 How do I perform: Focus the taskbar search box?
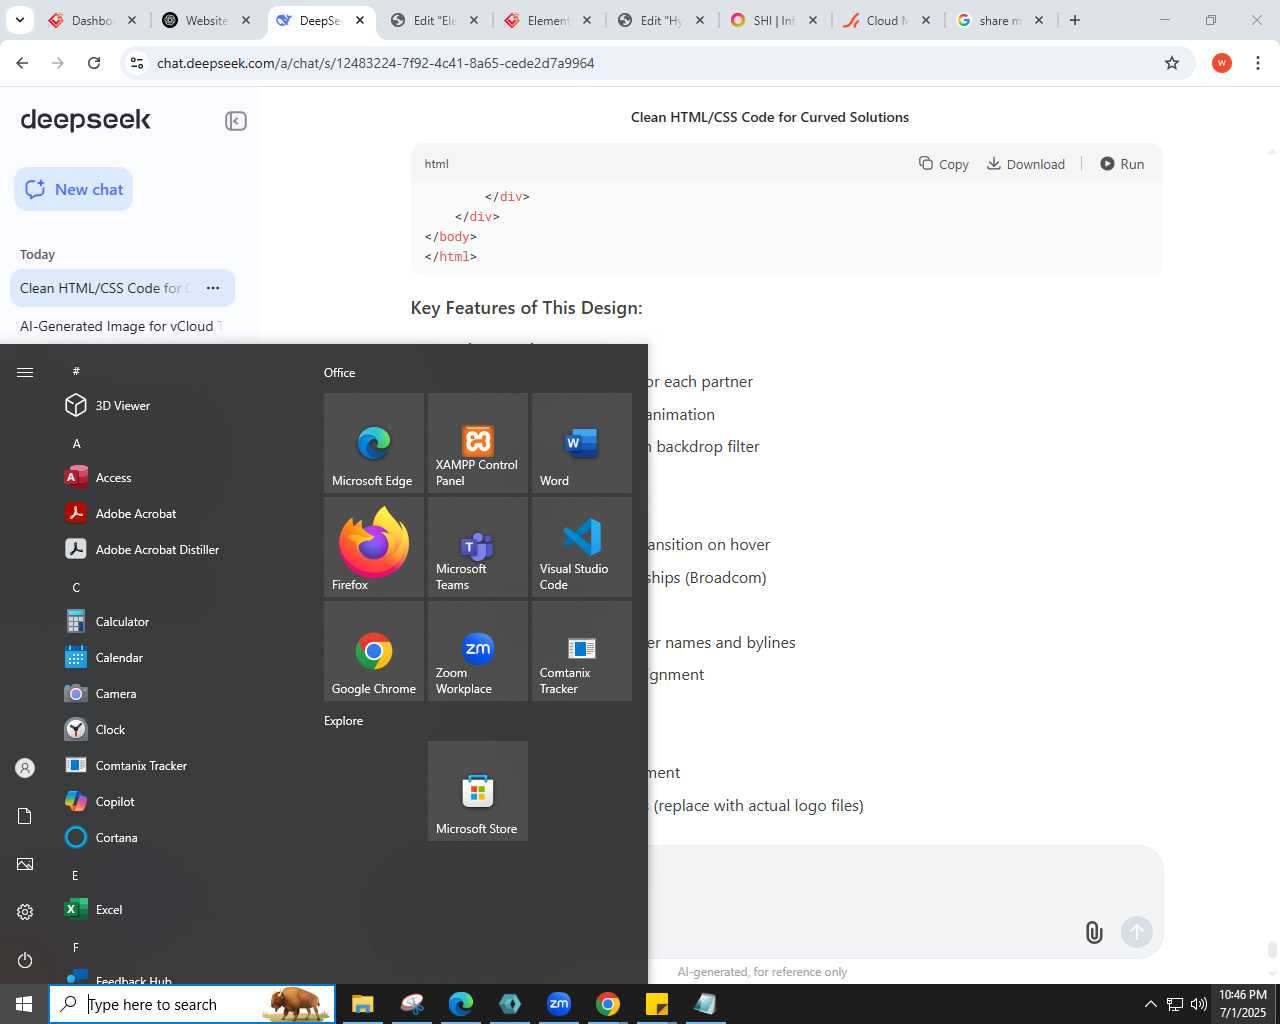[192, 1004]
